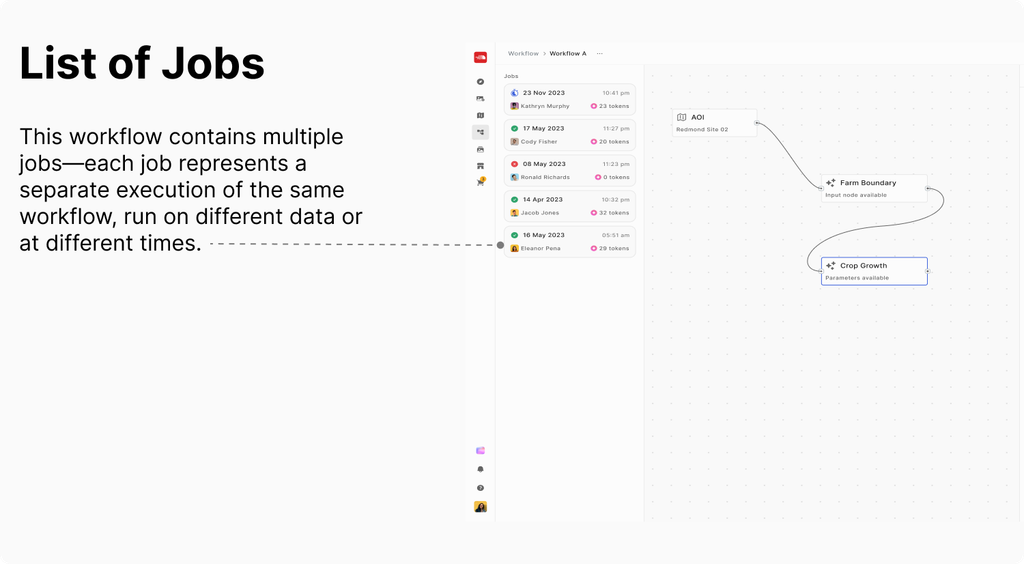The height and width of the screenshot is (564, 1024).
Task: Open the help question mark icon
Action: [x=480, y=488]
